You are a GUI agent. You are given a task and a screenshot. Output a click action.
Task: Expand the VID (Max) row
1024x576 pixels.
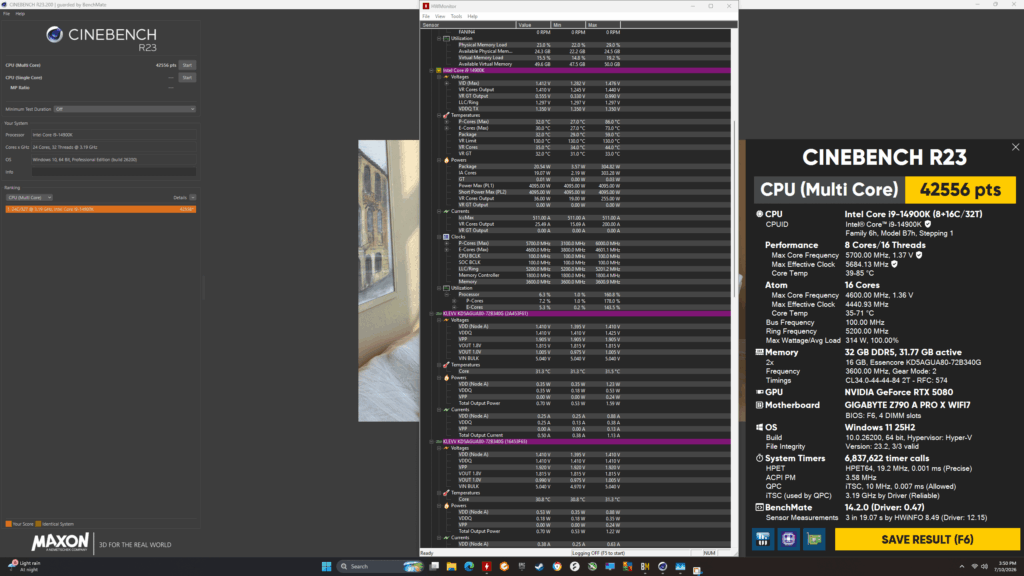point(447,84)
